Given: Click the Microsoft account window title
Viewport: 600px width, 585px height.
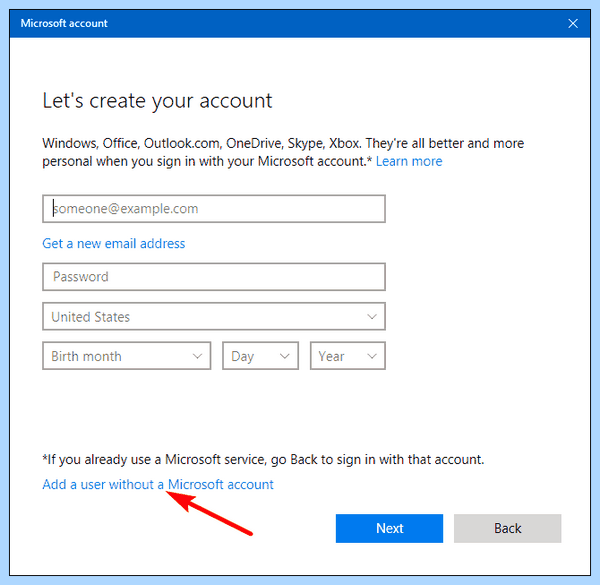Looking at the screenshot, I should pos(64,23).
